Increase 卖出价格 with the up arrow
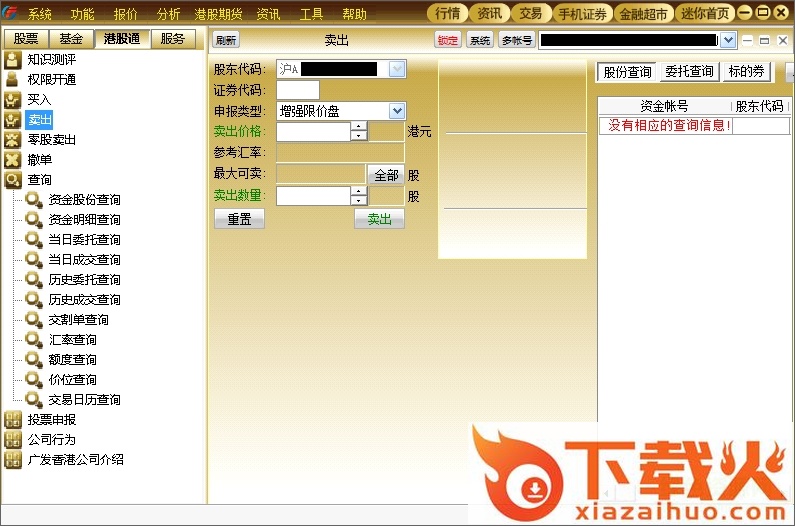 tap(359, 126)
